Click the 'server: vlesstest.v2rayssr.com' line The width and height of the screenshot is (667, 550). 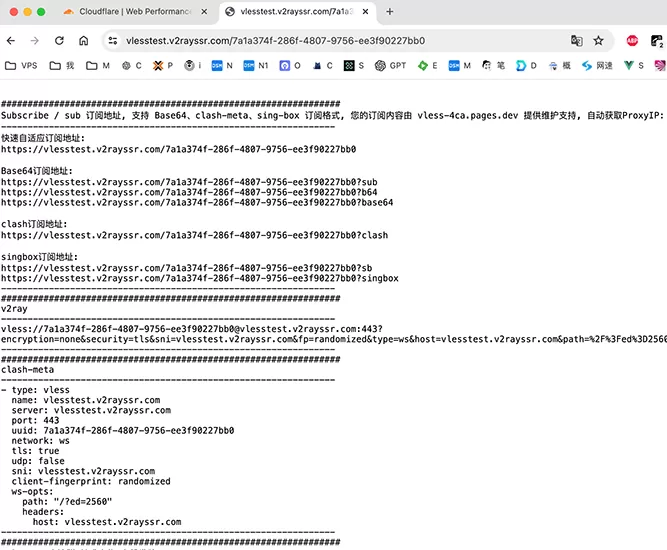click(91, 410)
